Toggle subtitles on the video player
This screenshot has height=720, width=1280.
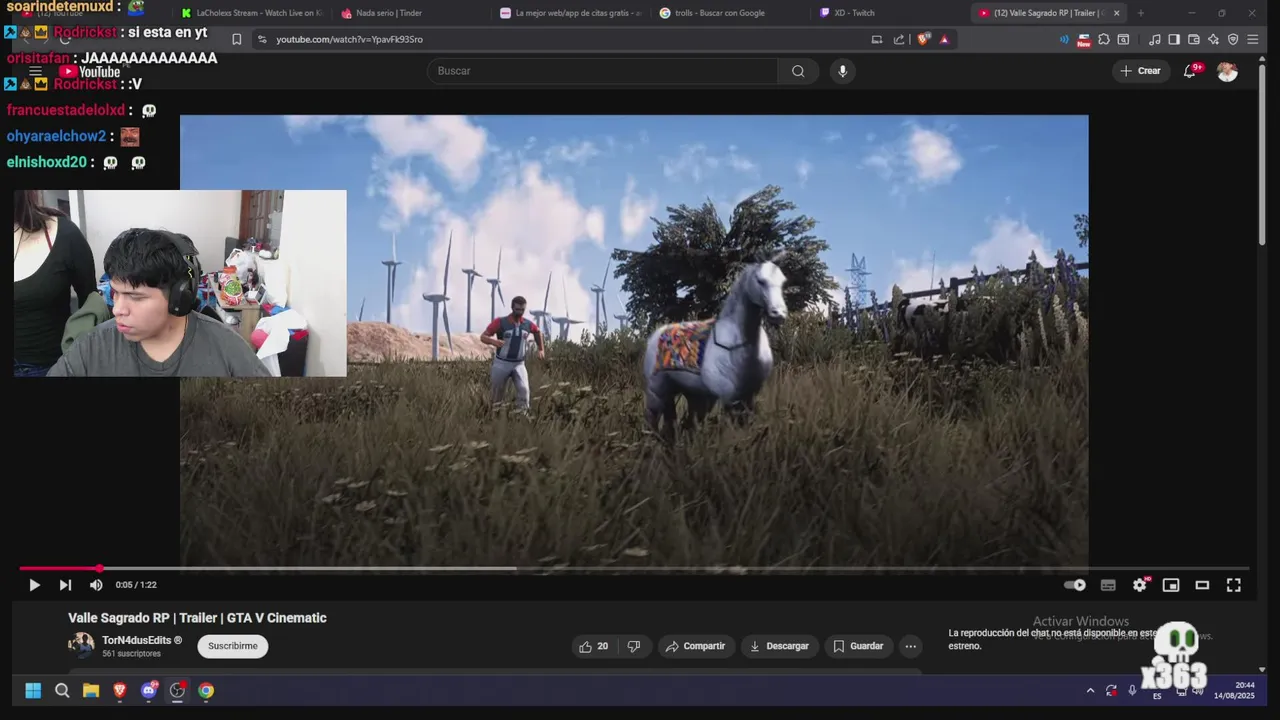pyautogui.click(x=1108, y=585)
